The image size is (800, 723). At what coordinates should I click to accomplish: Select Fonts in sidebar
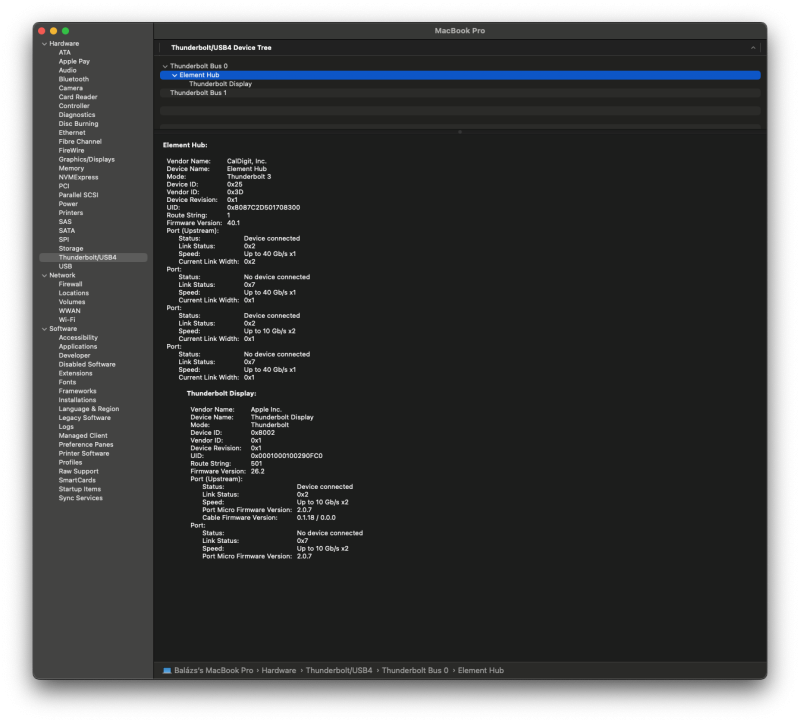[67, 382]
